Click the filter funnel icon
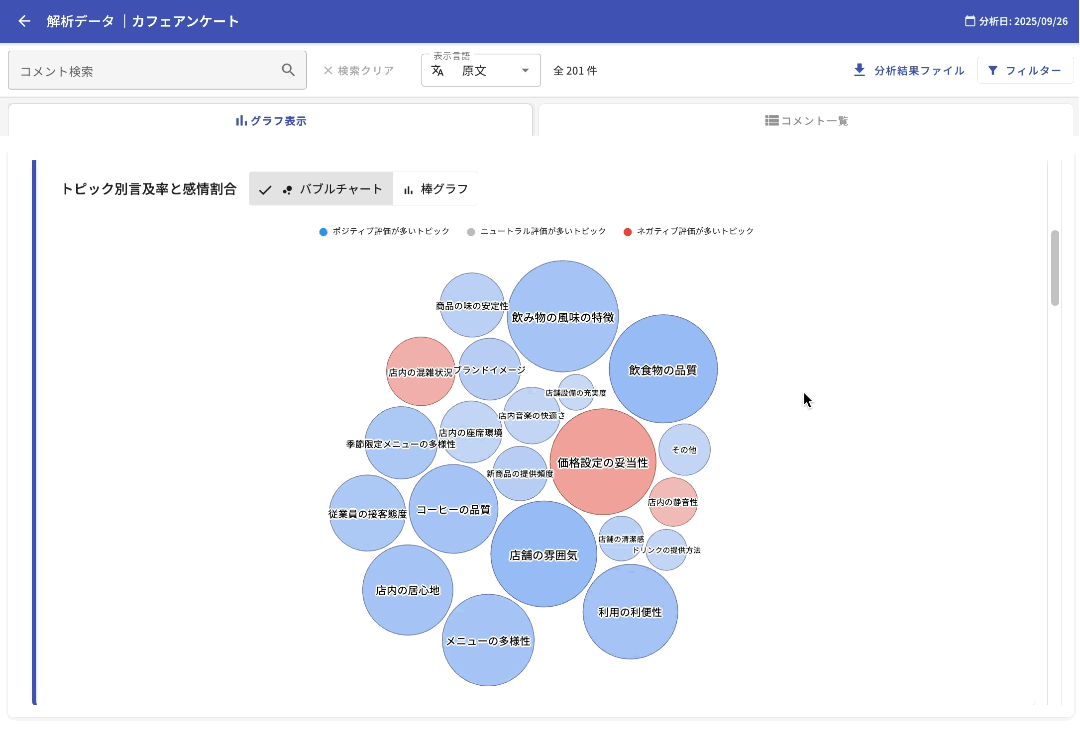1080x729 pixels. (x=993, y=70)
